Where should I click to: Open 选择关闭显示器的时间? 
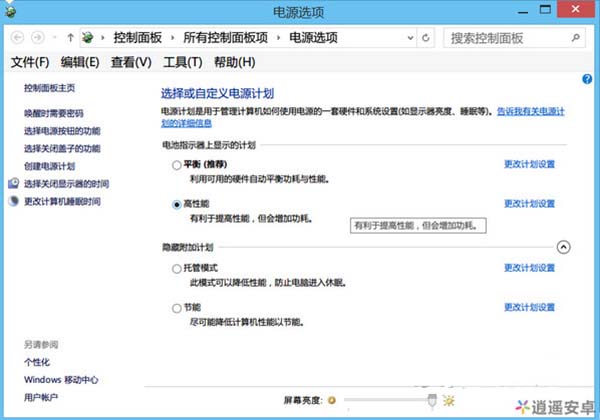pyautogui.click(x=67, y=184)
